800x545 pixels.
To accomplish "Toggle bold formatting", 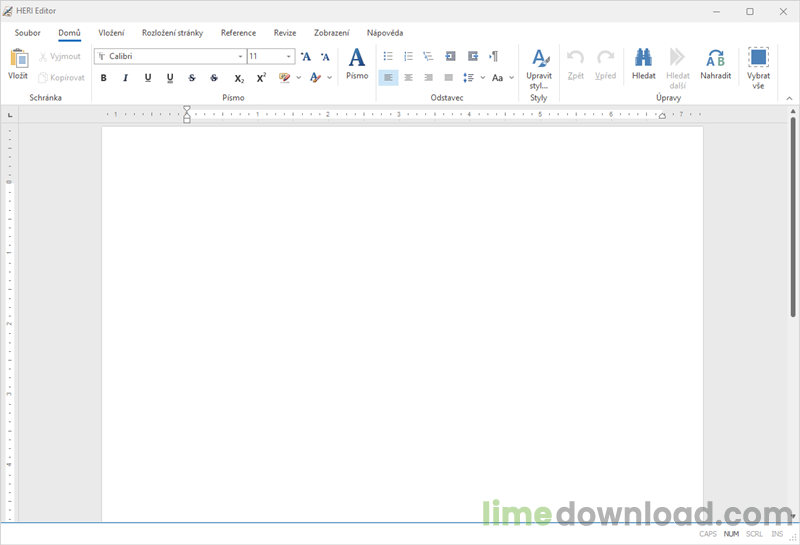I will [x=104, y=78].
